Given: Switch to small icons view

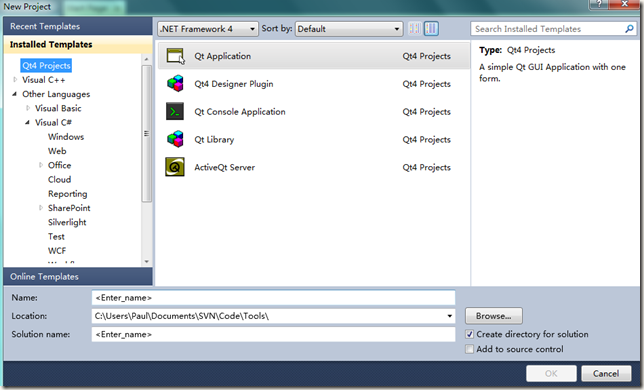Looking at the screenshot, I should (414, 29).
